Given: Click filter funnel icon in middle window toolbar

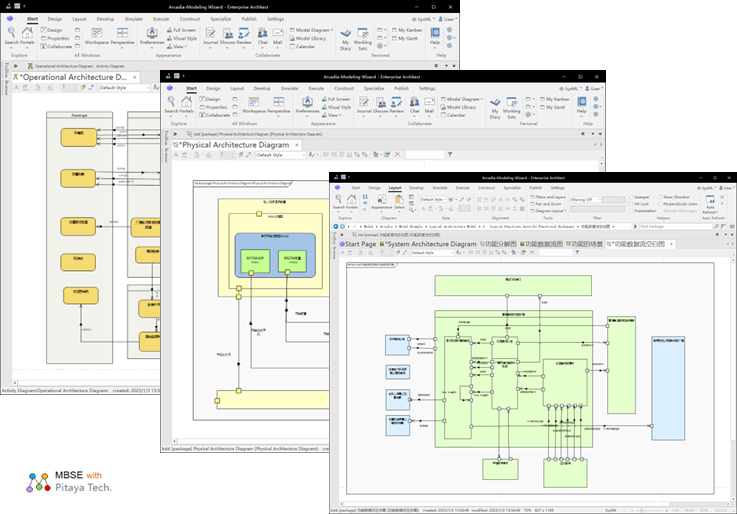Looking at the screenshot, I should click(450, 155).
